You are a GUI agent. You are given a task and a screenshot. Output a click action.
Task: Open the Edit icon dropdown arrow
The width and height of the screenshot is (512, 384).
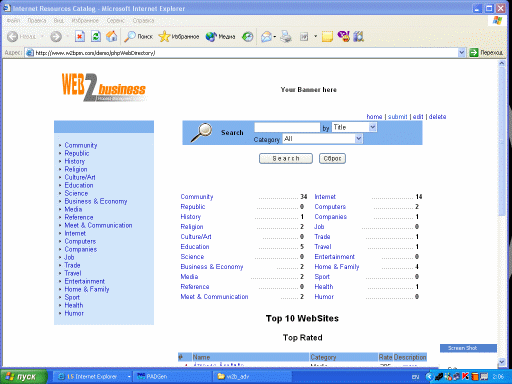click(x=315, y=36)
